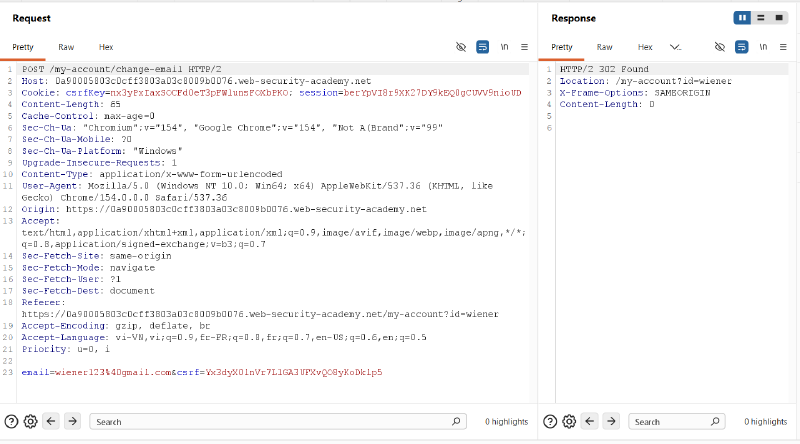Click Request panel 0 highlights label
Image resolution: width=800 pixels, height=444 pixels.
click(x=506, y=422)
